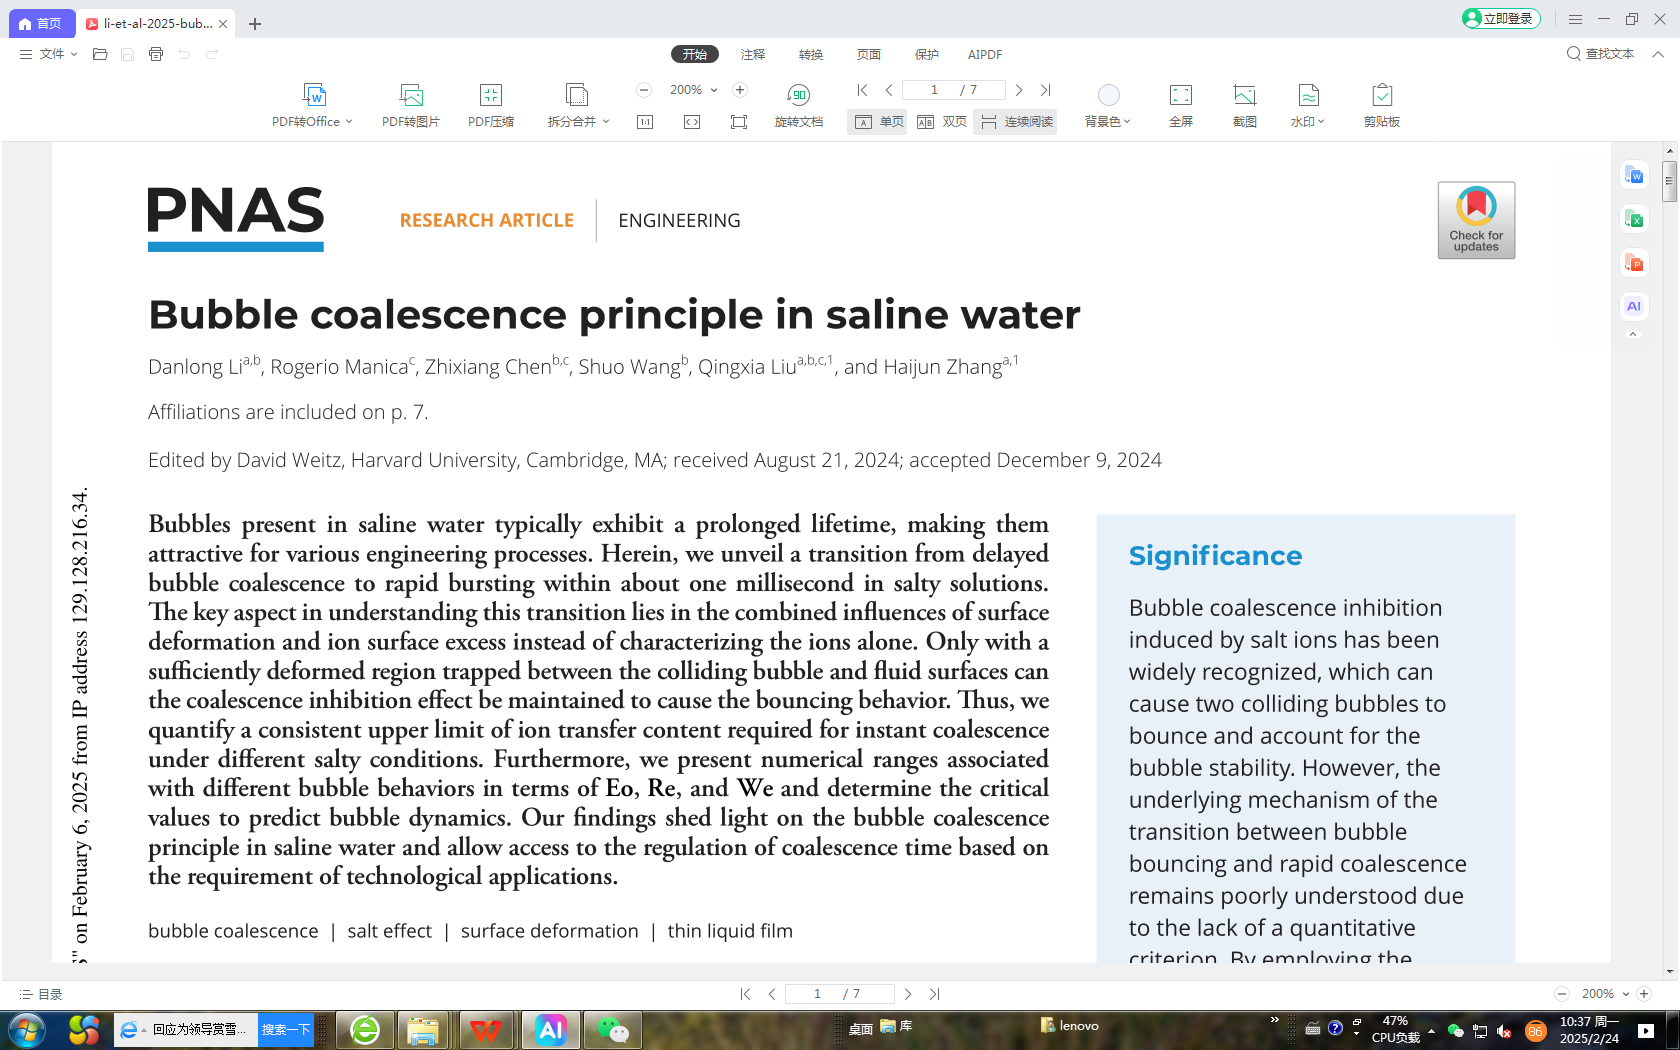Select the 保护 protect tab
Viewport: 1680px width, 1050px height.
pyautogui.click(x=927, y=54)
